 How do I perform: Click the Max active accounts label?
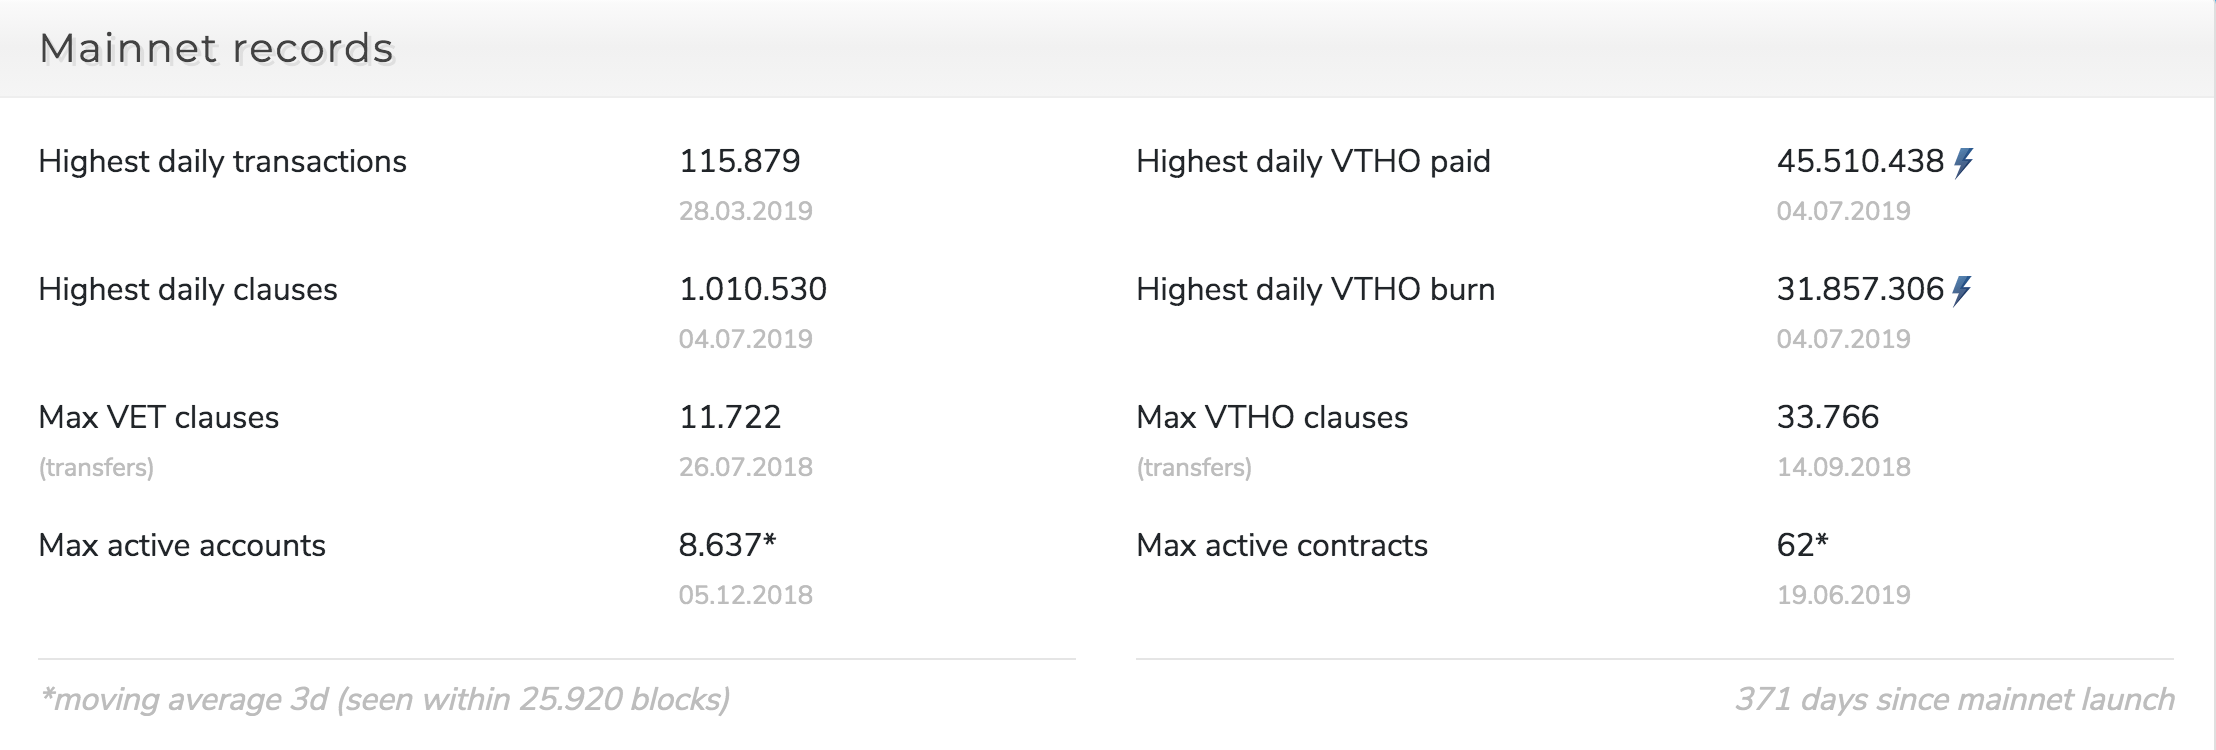[182, 545]
